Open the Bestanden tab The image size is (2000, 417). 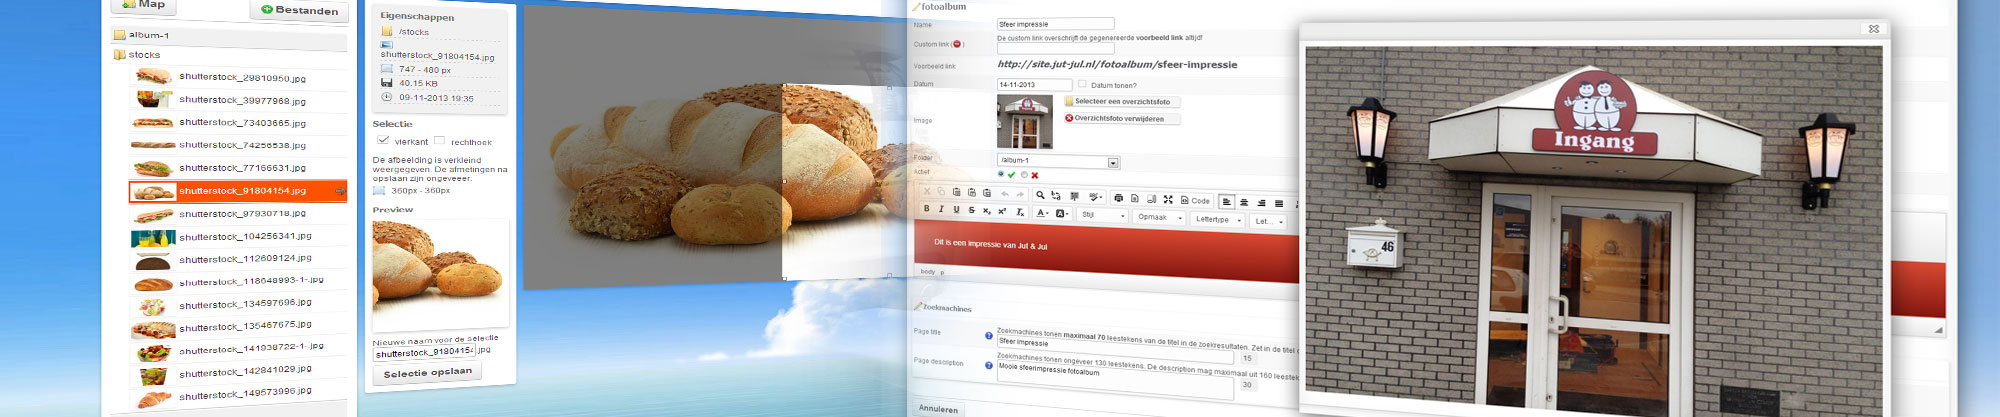coord(299,10)
